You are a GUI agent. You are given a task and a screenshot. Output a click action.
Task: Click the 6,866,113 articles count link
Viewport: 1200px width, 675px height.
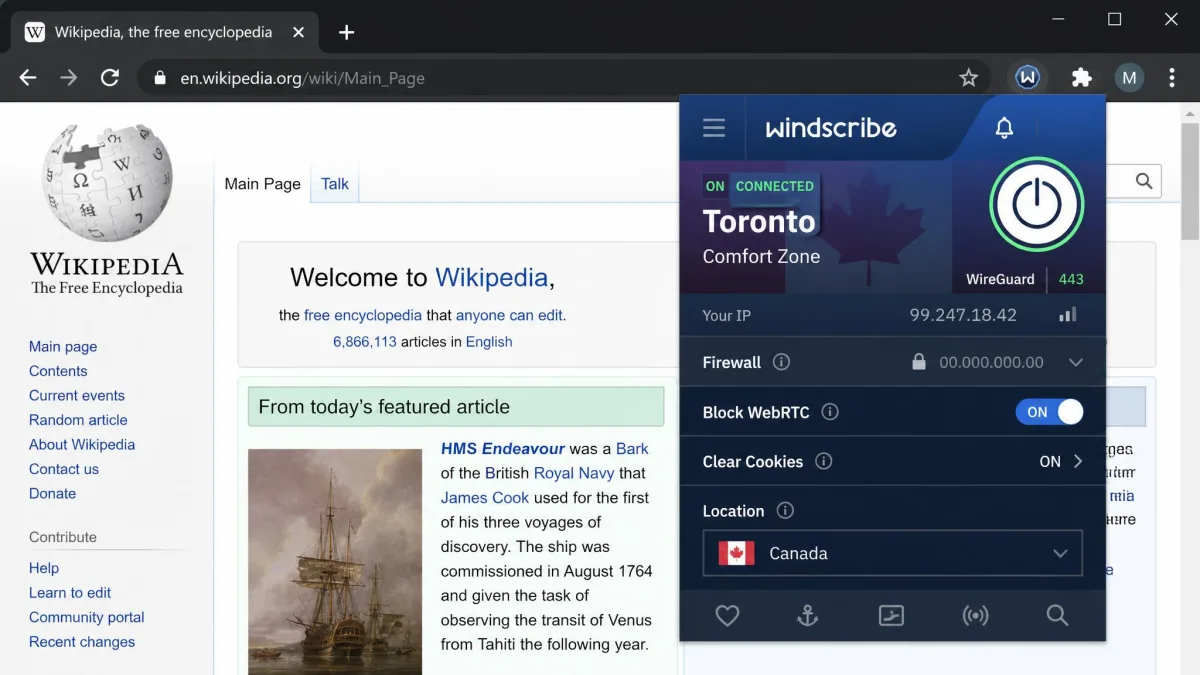tap(365, 341)
